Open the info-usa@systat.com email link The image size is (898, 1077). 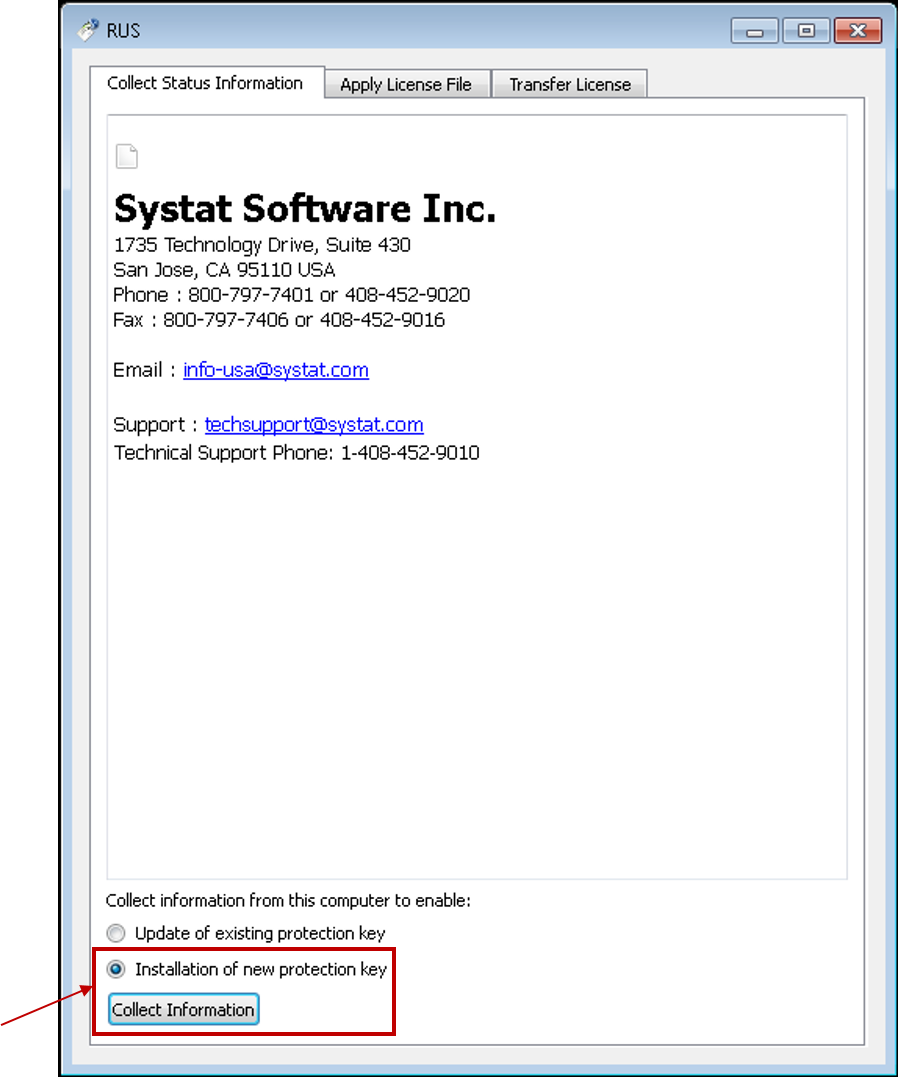point(276,370)
